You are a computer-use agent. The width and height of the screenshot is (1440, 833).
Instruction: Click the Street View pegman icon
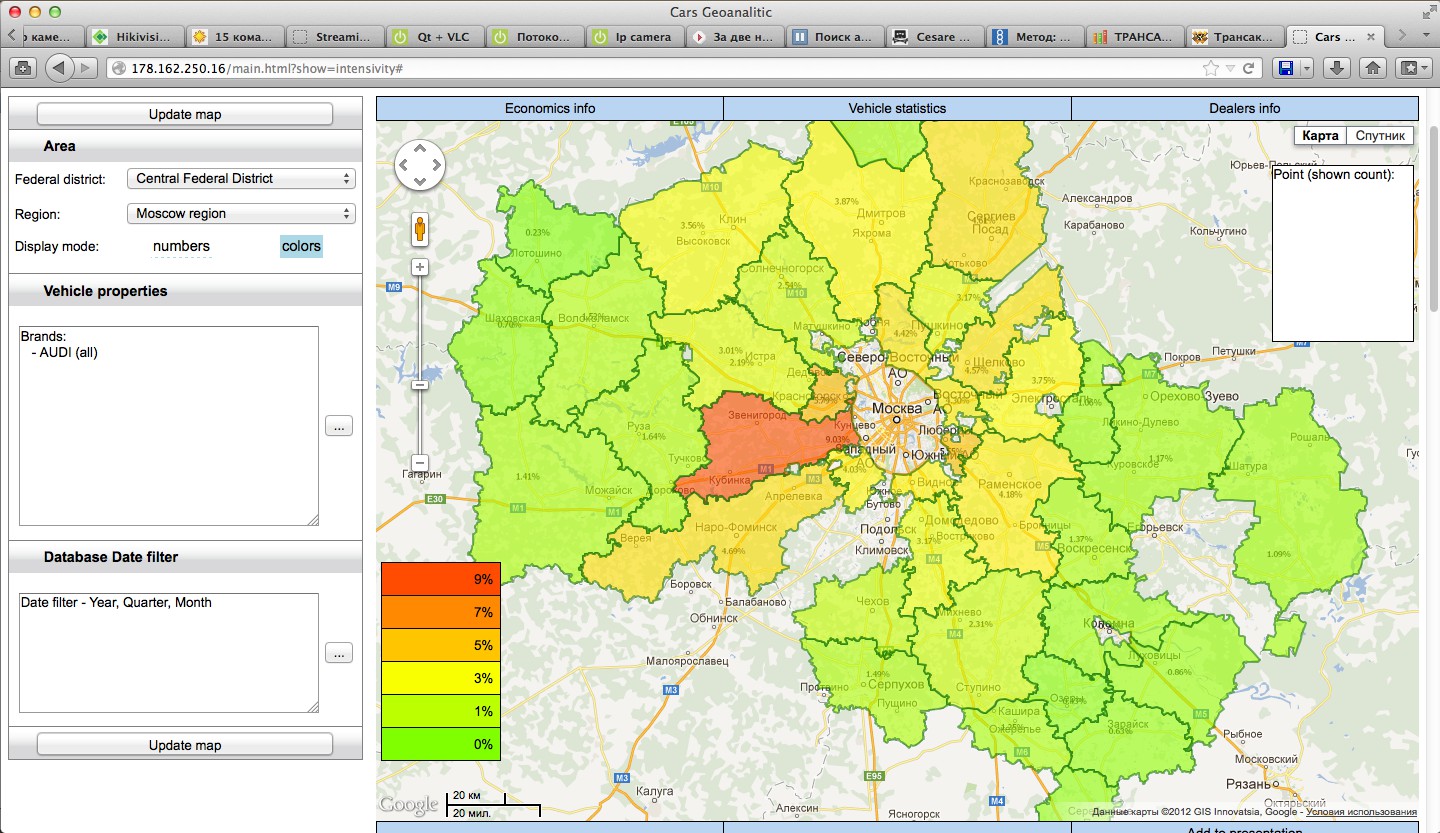[420, 229]
